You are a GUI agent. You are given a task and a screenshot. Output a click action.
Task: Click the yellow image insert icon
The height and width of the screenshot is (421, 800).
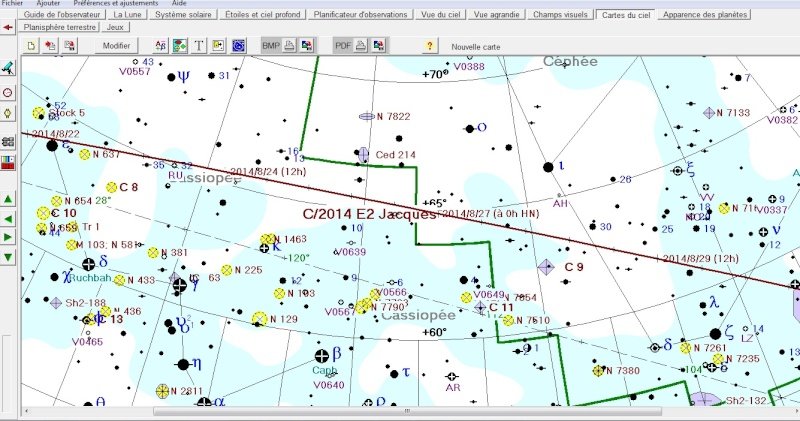218,46
